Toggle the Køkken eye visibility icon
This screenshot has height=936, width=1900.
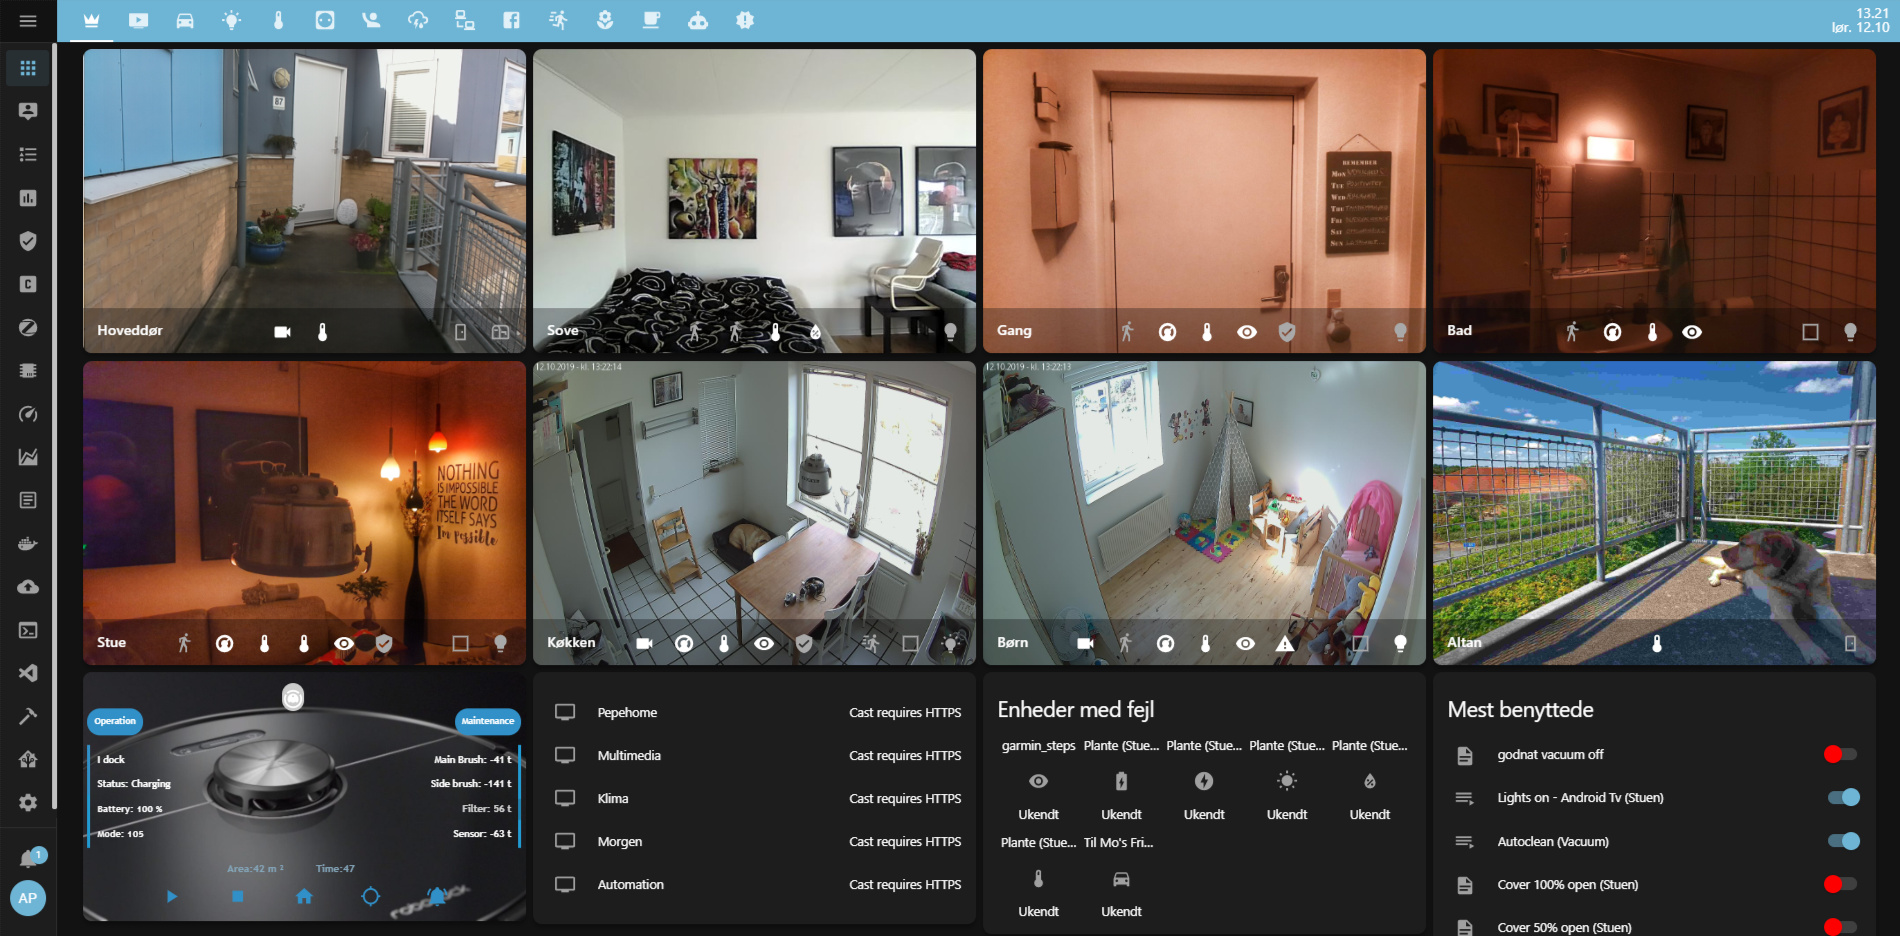(x=764, y=644)
